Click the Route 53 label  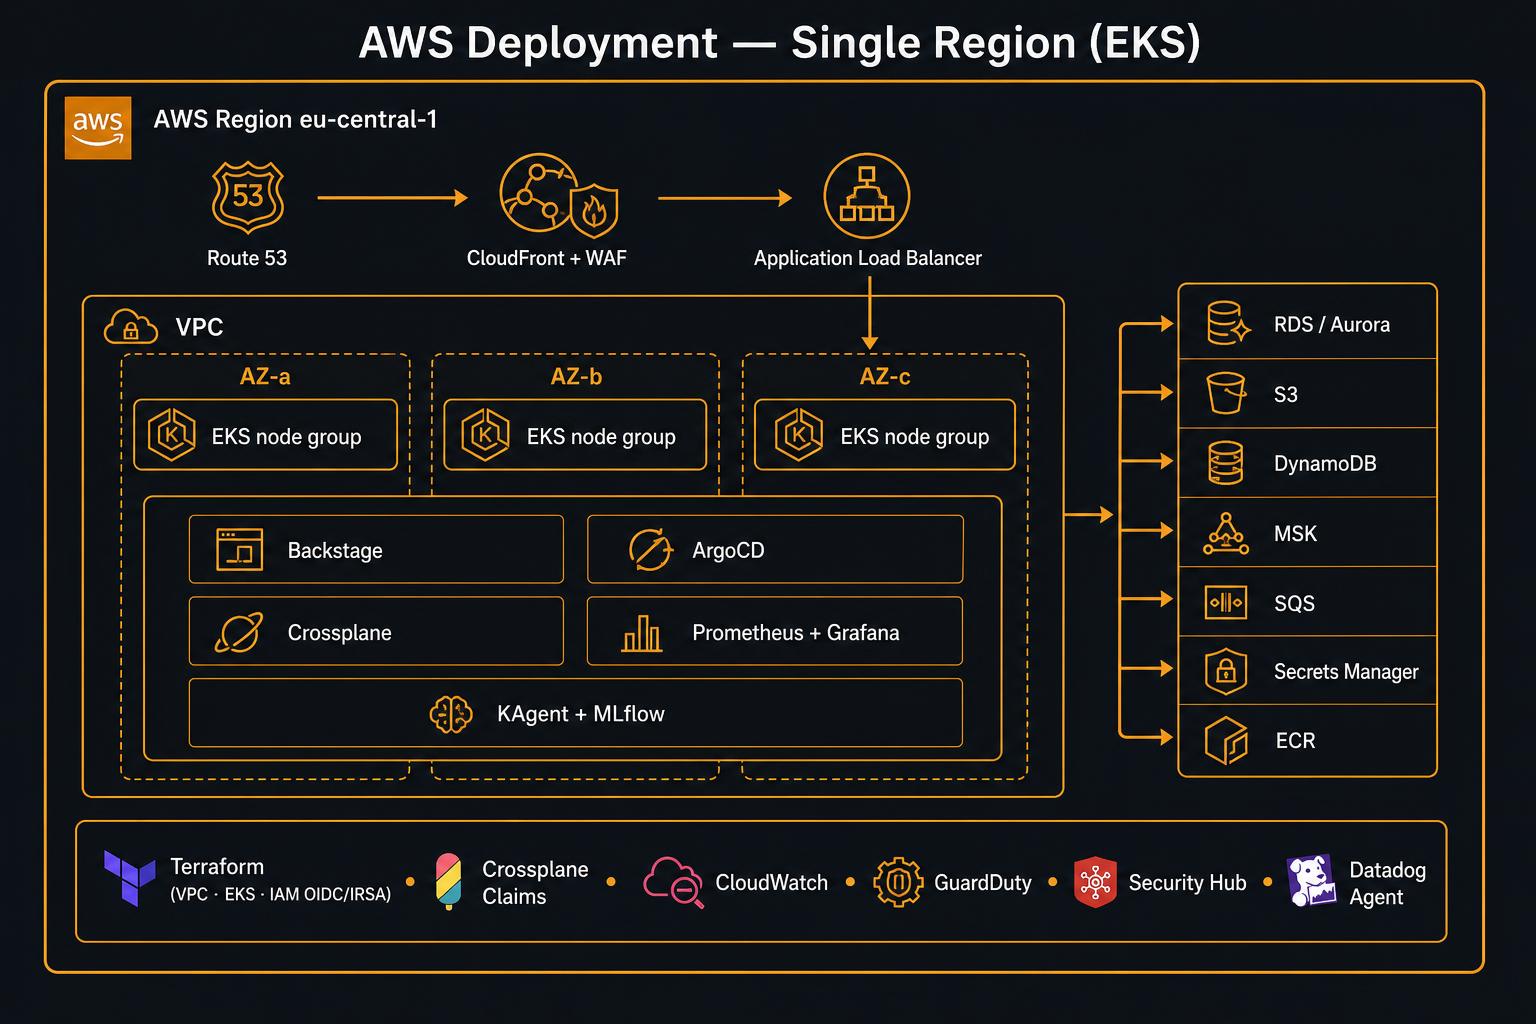[x=247, y=258]
